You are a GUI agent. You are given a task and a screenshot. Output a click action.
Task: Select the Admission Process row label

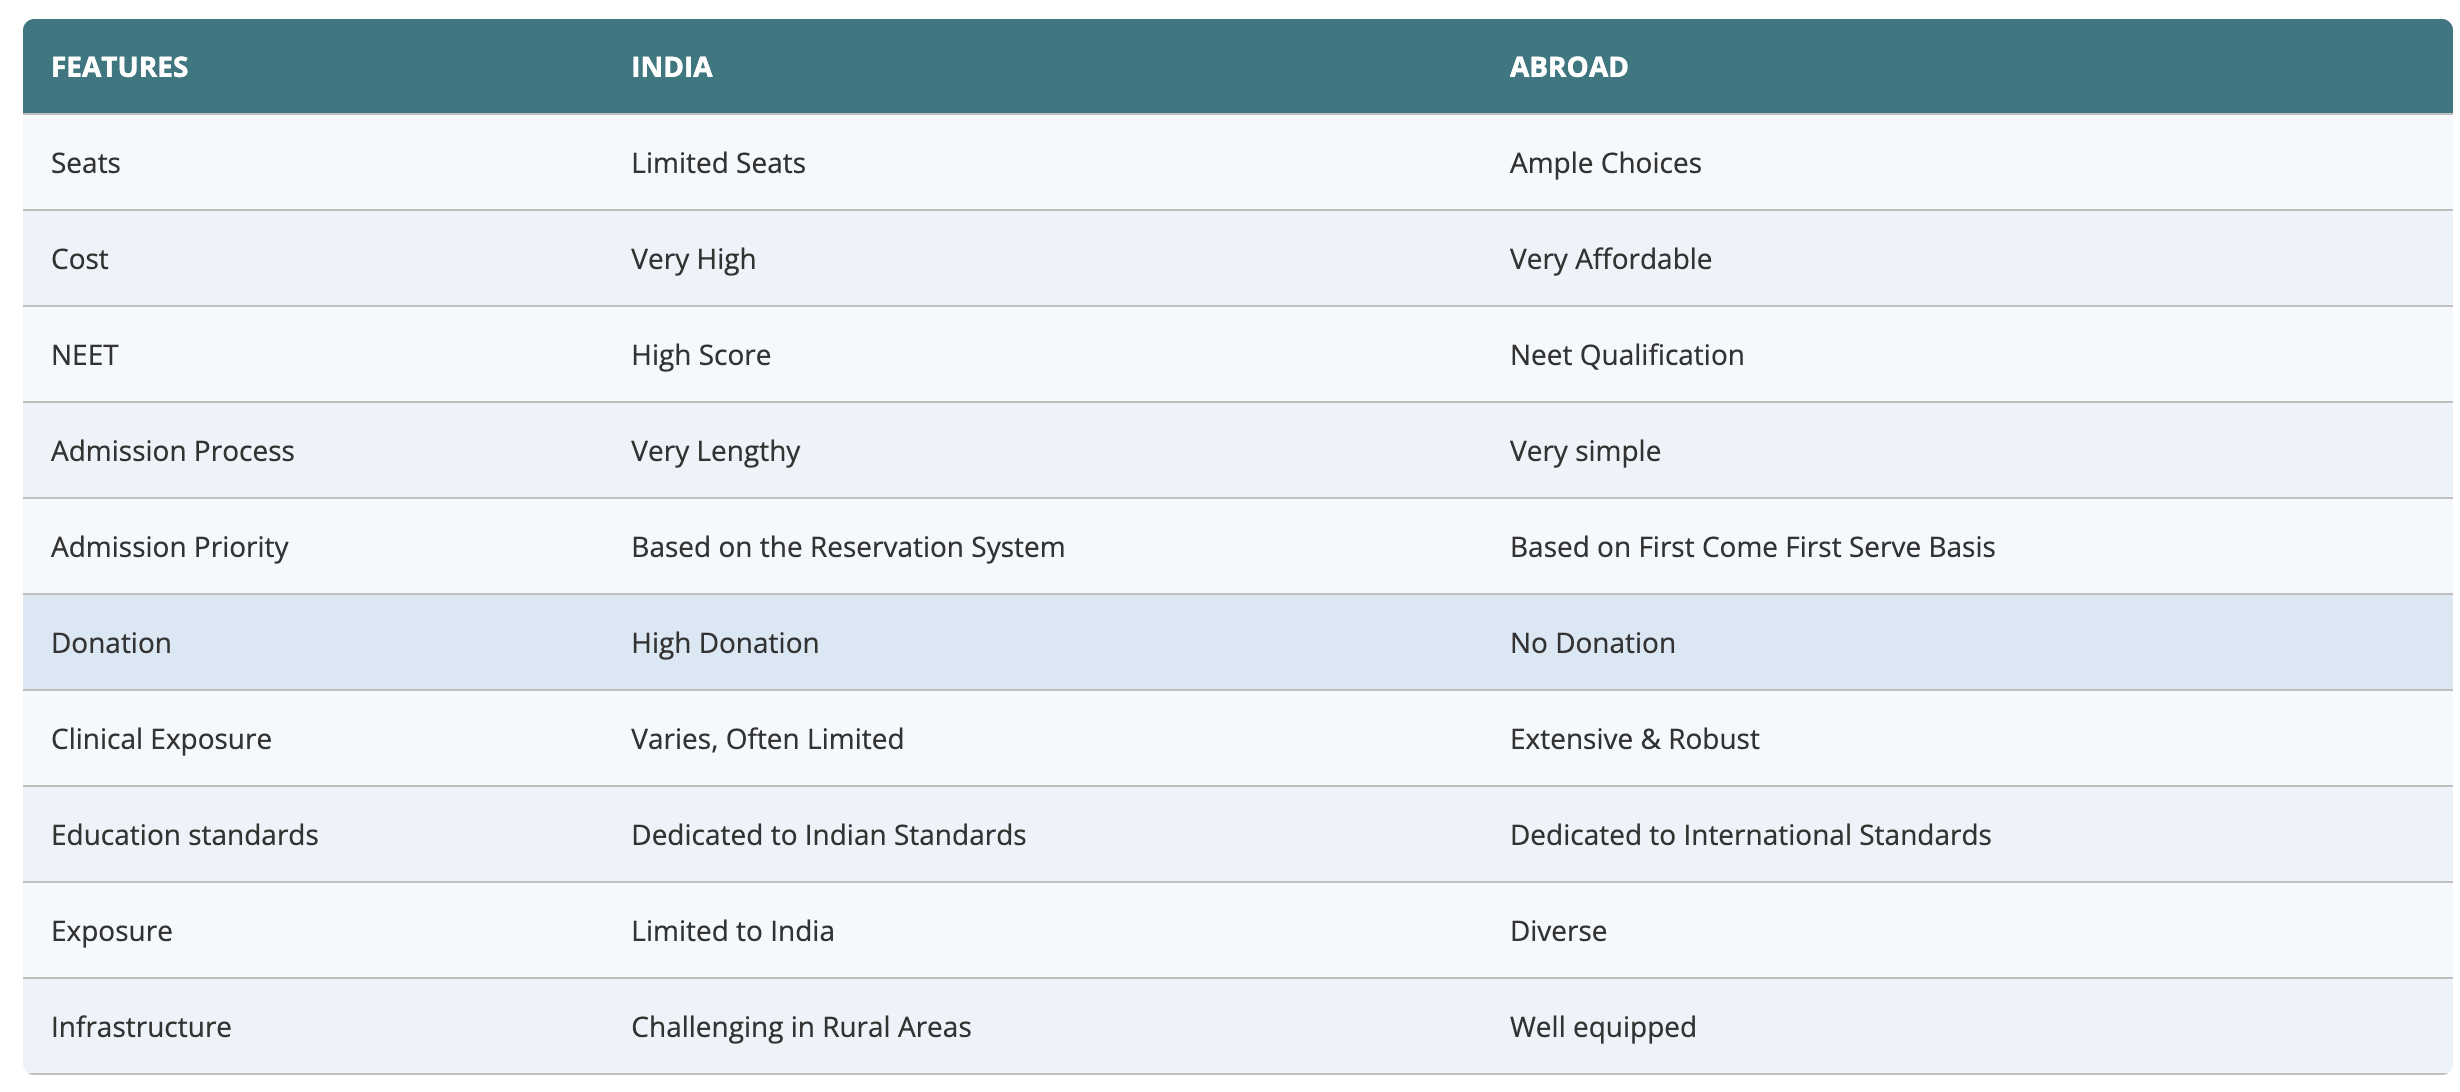coord(172,451)
